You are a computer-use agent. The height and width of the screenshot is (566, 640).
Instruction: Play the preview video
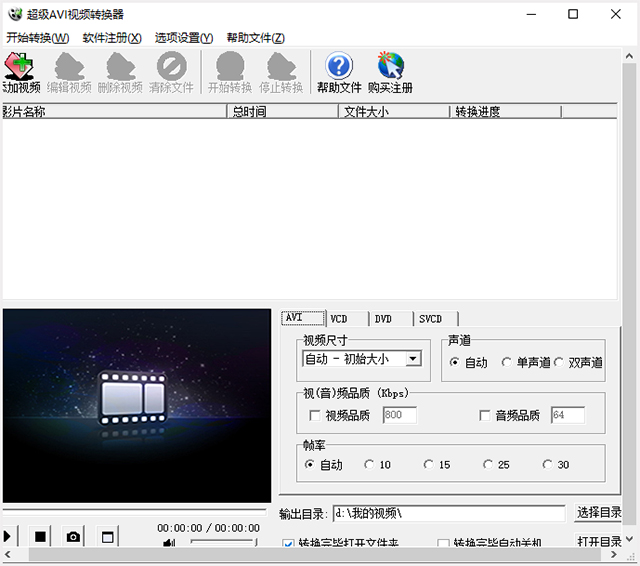pyautogui.click(x=7, y=536)
